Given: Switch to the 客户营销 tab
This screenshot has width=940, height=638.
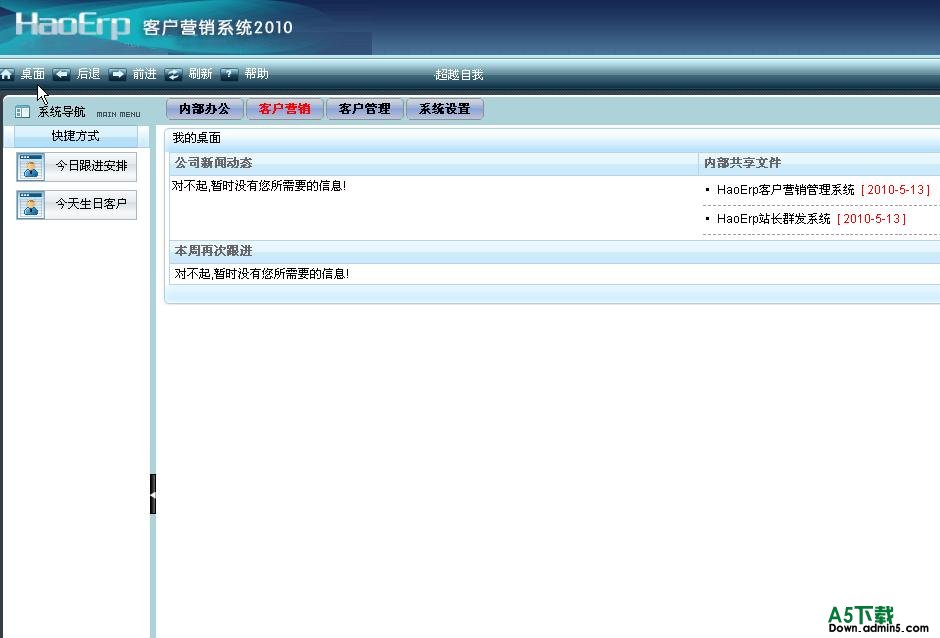Looking at the screenshot, I should [285, 109].
